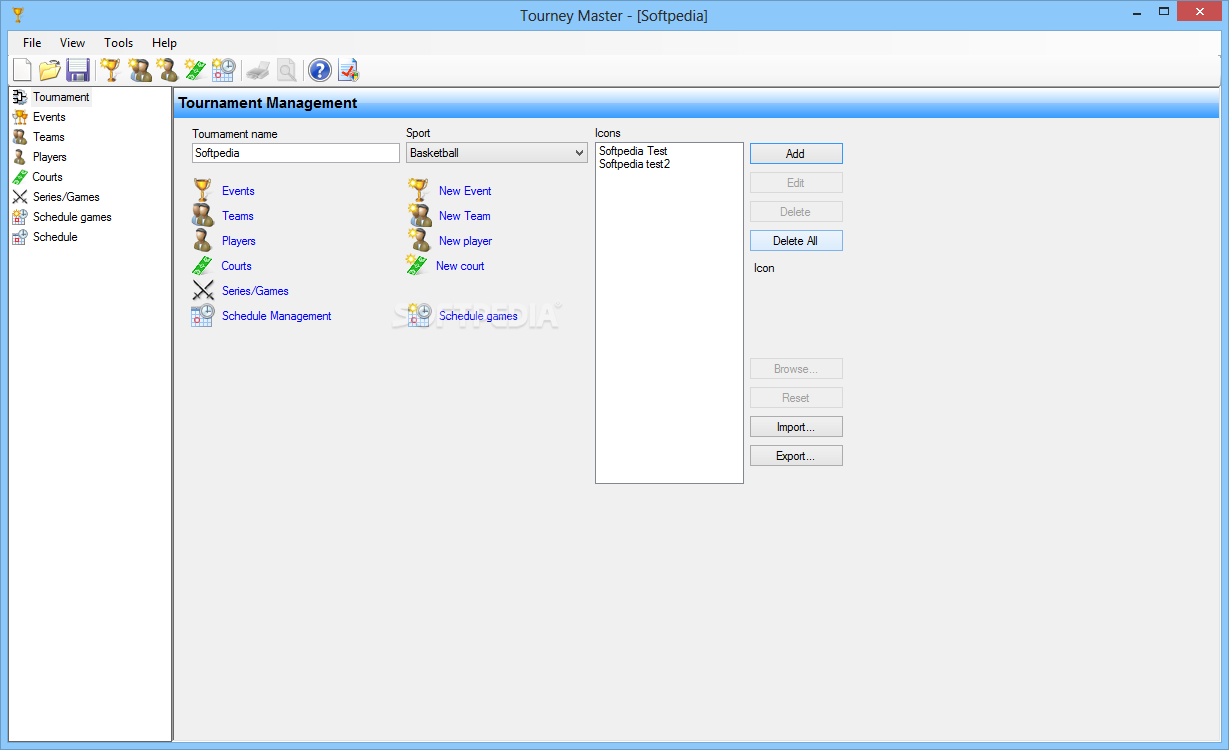Click the Tourney Master trophy title bar icon

[x=18, y=14]
